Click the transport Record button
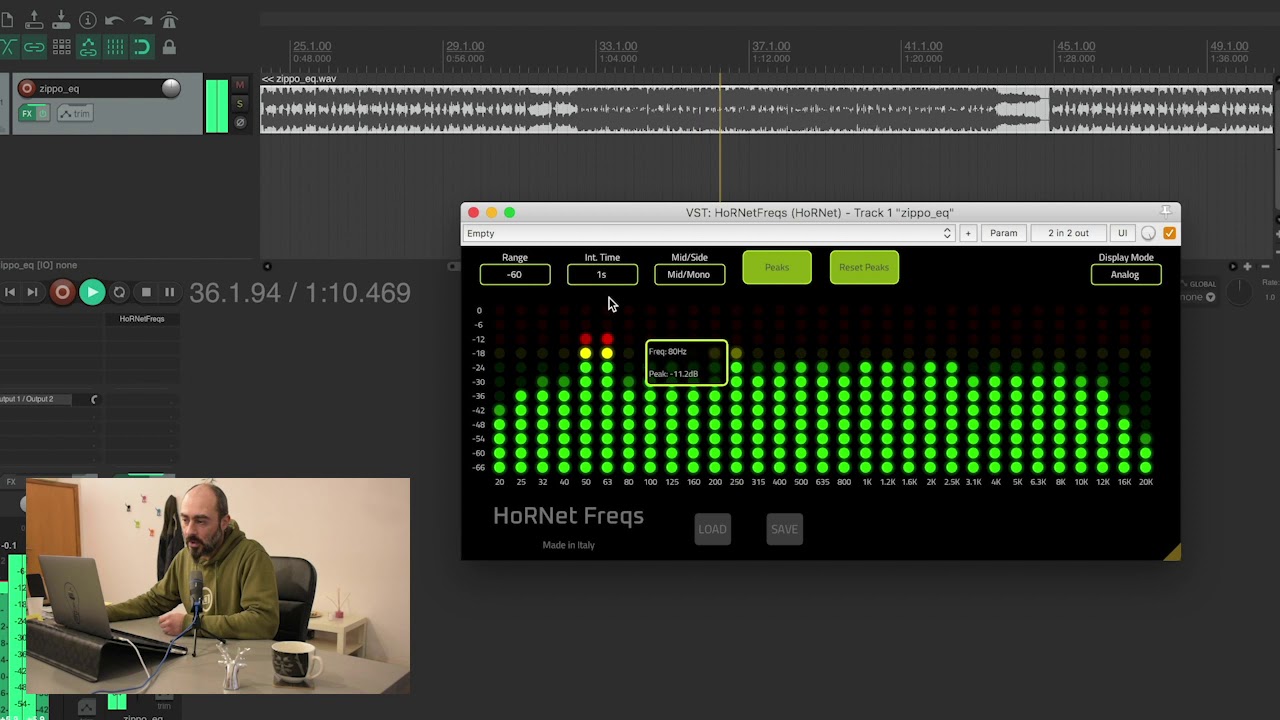 coord(62,292)
